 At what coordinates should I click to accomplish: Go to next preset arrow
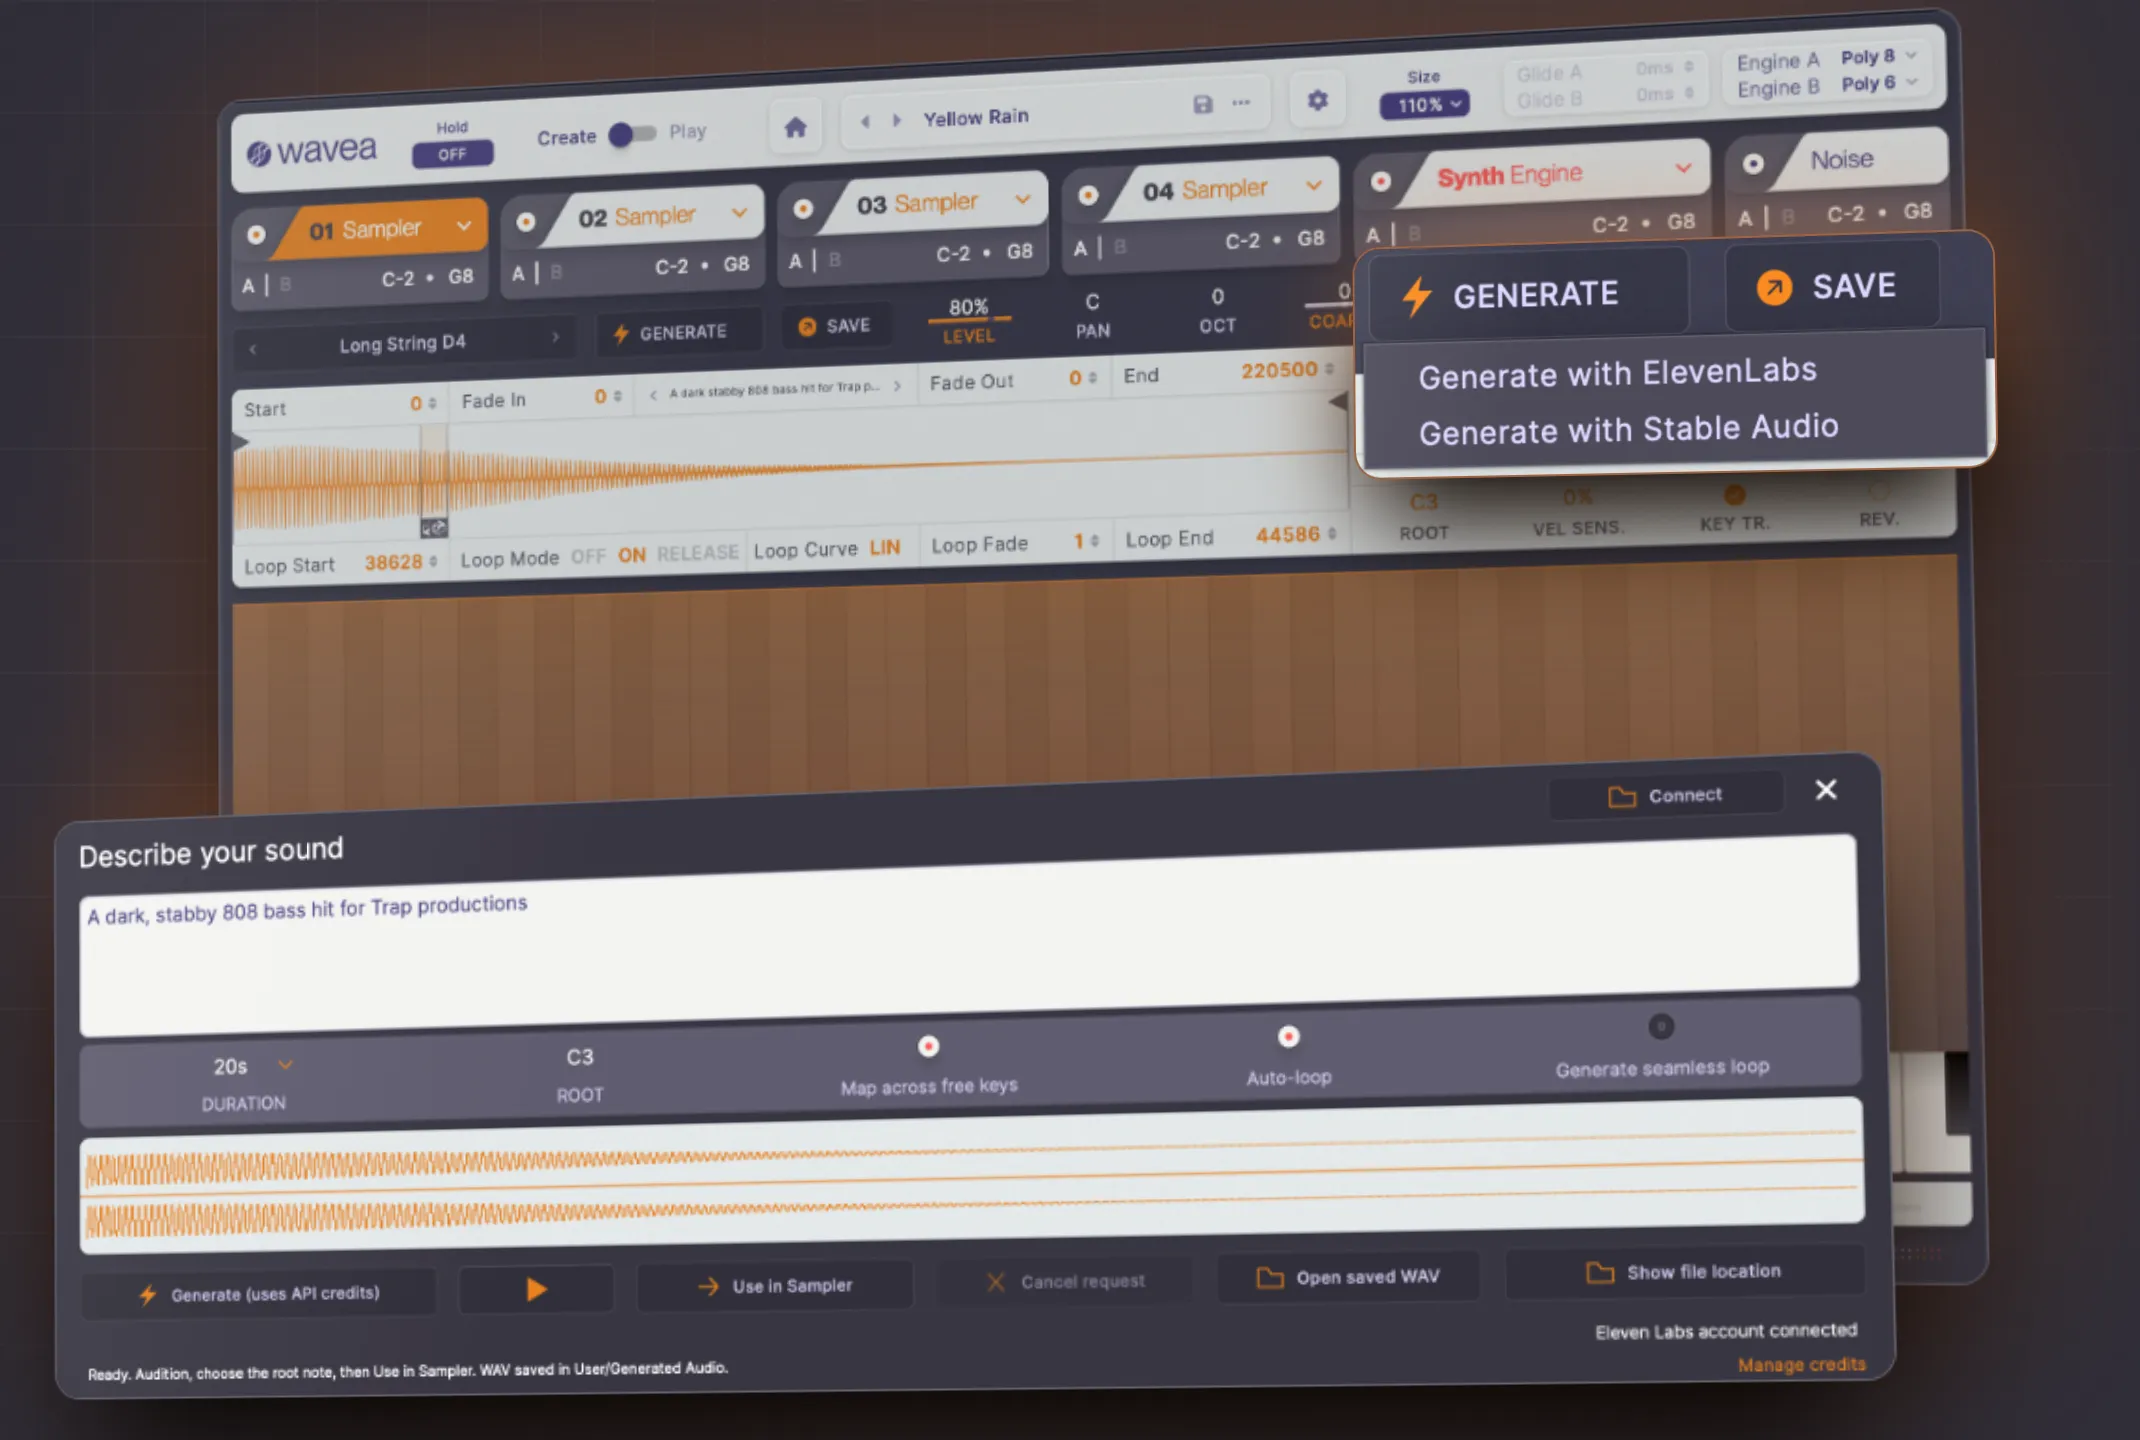[x=897, y=120]
